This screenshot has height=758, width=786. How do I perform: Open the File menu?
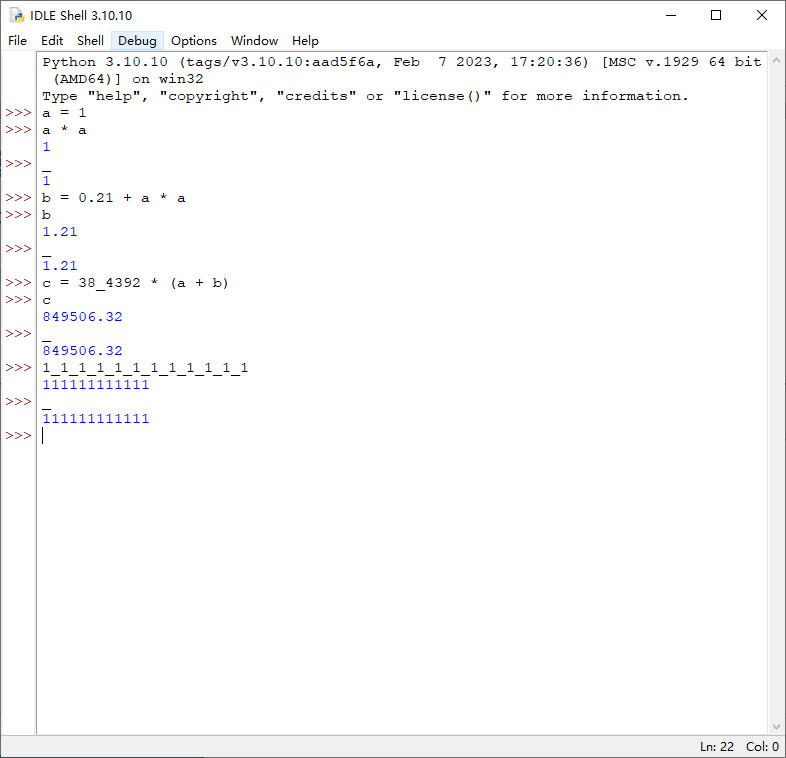point(18,41)
